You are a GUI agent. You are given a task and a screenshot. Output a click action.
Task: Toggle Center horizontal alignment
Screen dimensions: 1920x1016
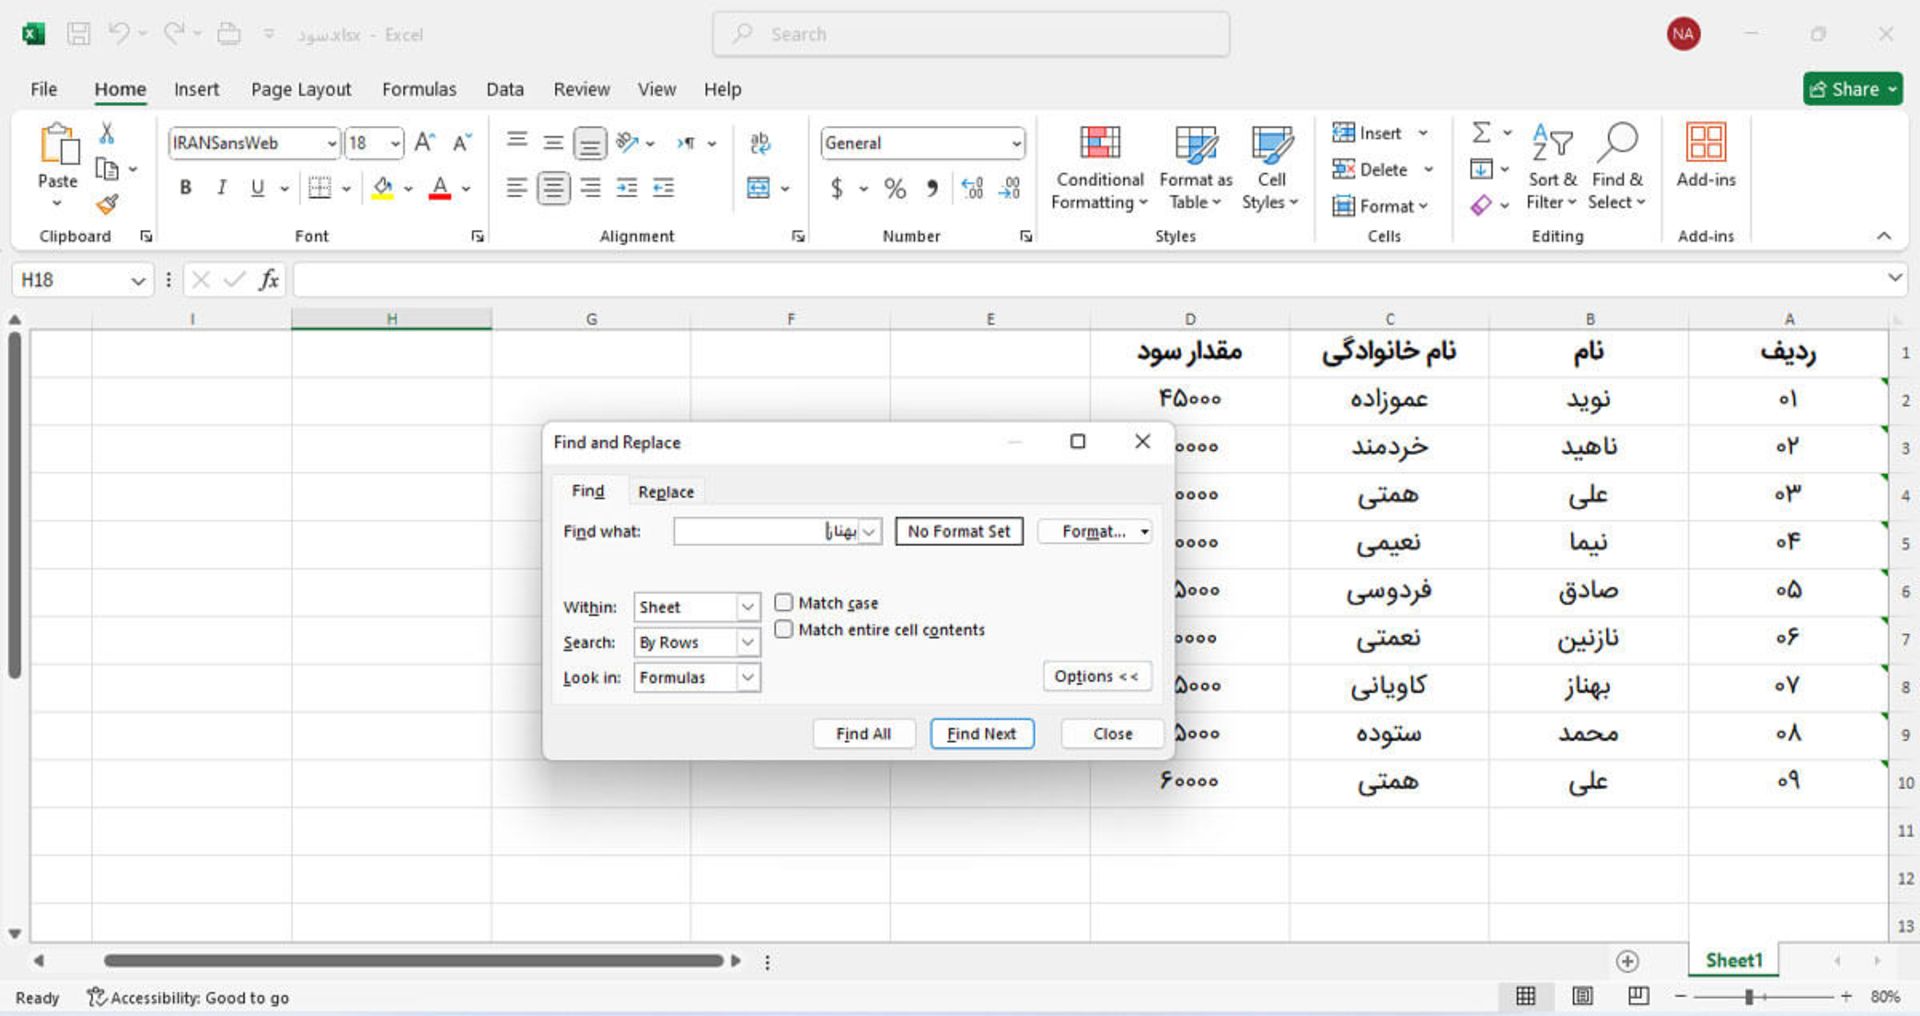click(553, 188)
